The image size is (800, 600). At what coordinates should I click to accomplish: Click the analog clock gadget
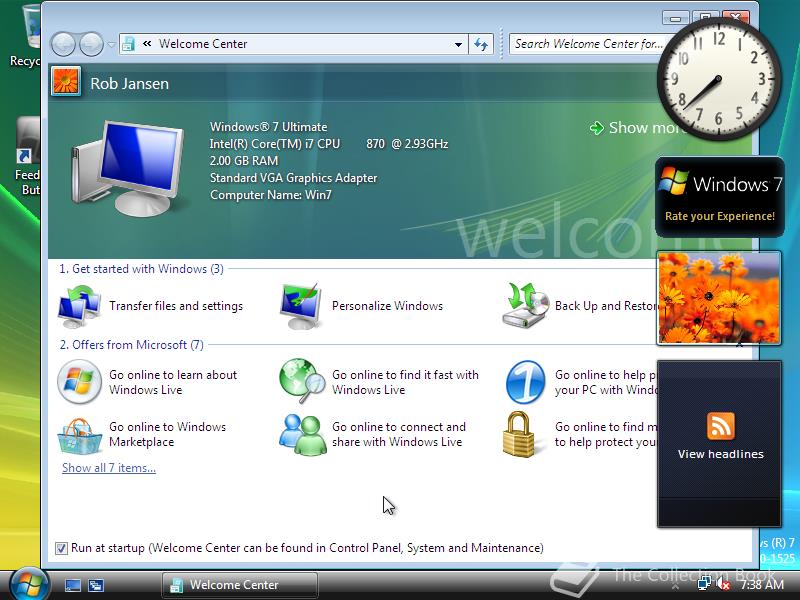719,80
